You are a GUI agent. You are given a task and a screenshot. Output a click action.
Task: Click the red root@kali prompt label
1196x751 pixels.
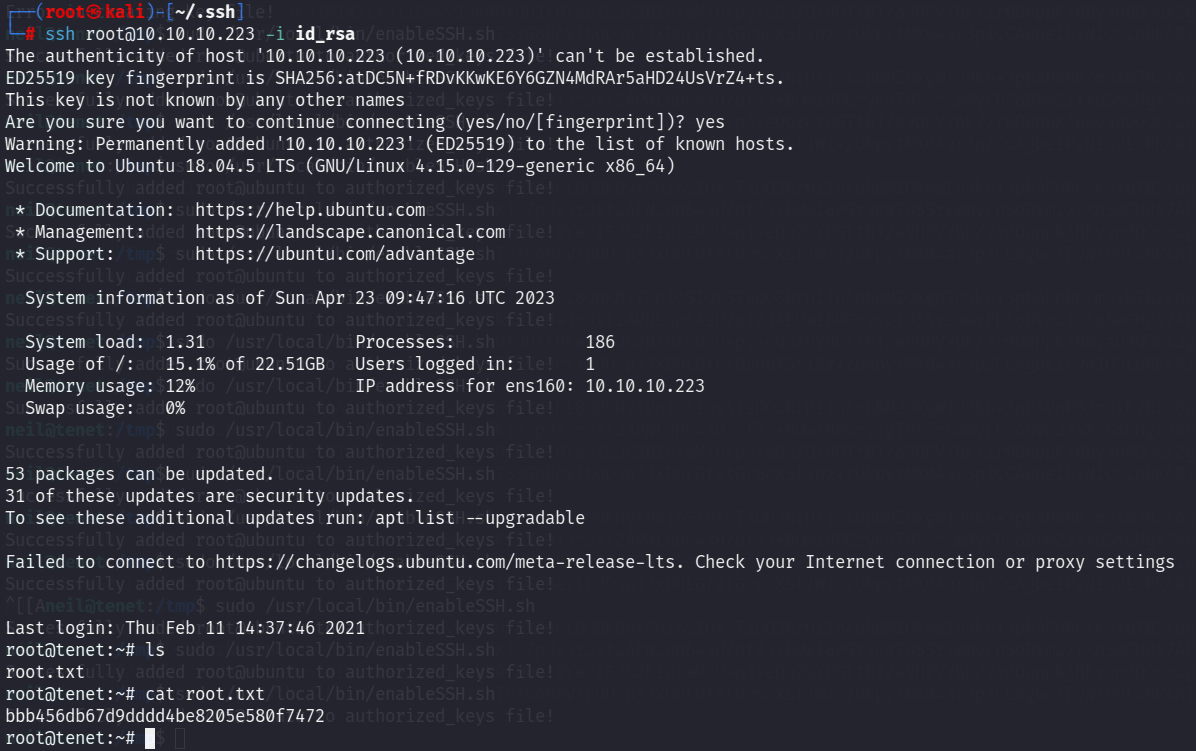[x=95, y=12]
